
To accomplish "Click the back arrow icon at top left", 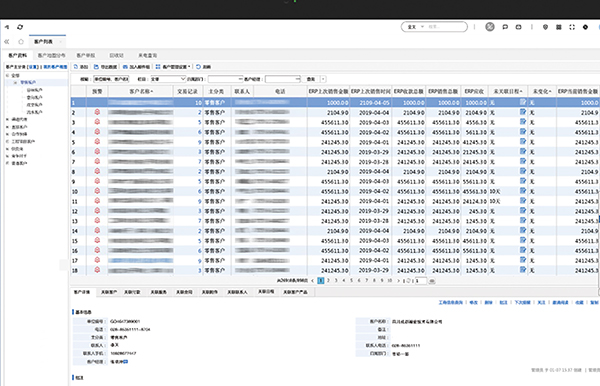I will [x=7, y=27].
